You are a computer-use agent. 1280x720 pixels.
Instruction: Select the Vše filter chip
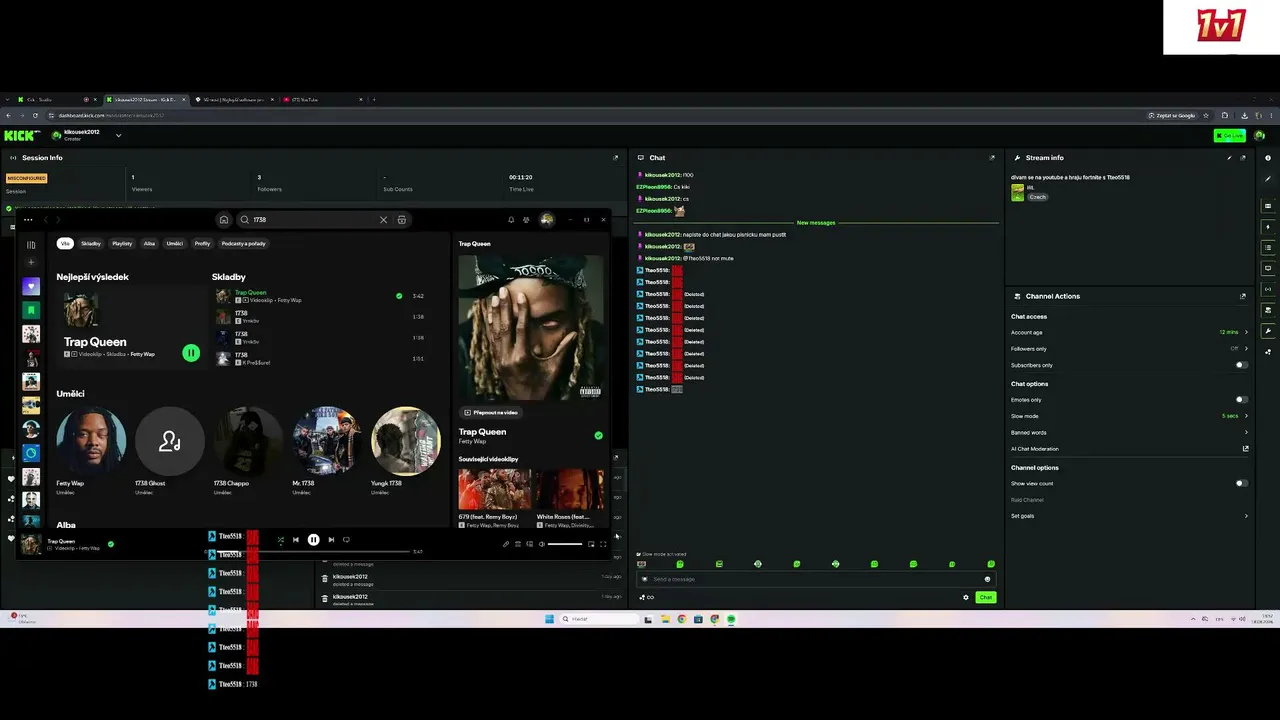[x=65, y=243]
